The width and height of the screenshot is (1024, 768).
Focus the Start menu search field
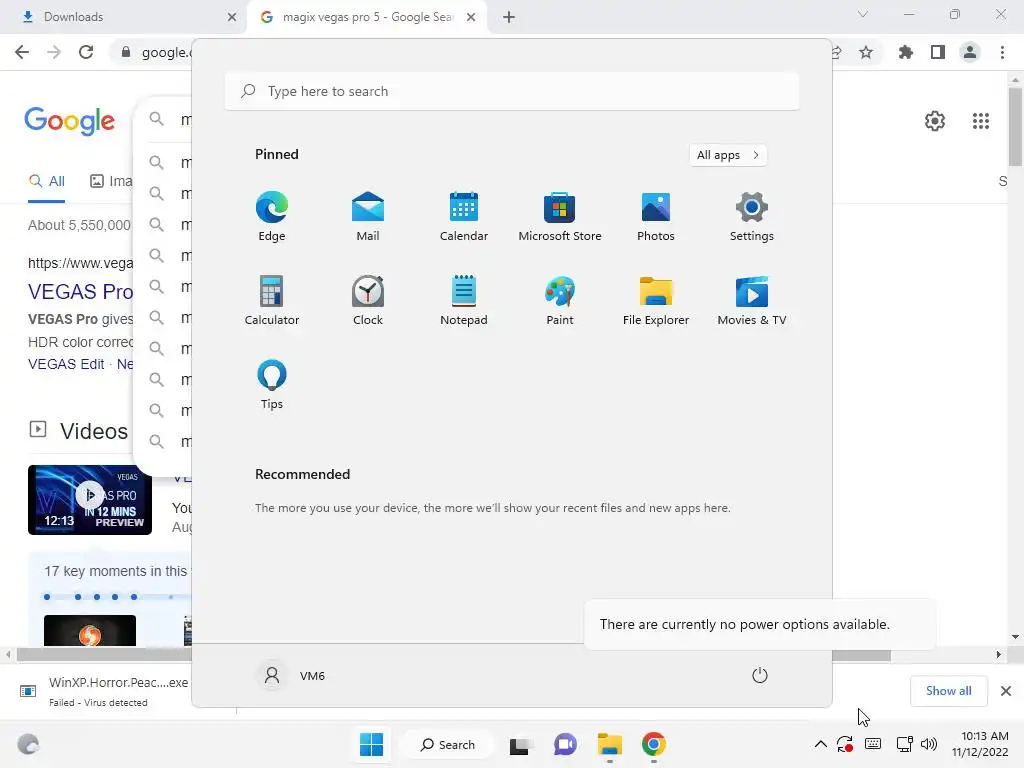(x=512, y=91)
